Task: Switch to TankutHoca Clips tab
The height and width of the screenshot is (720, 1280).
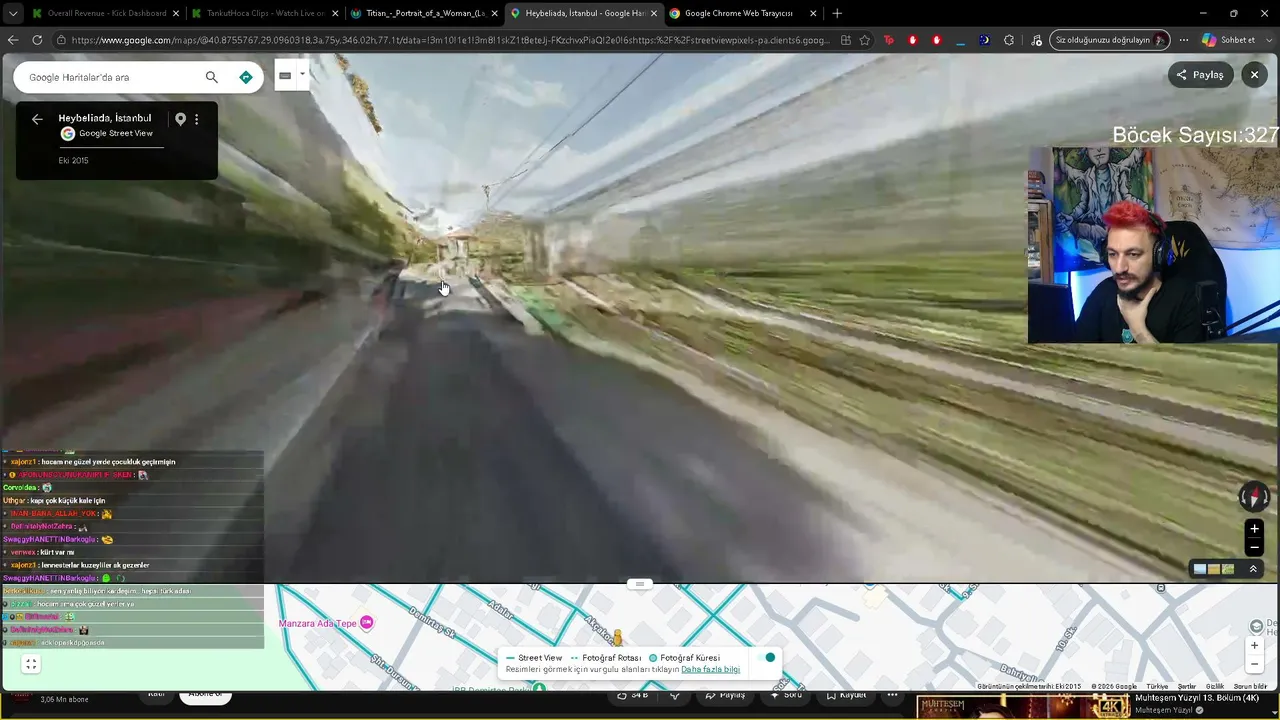Action: click(x=264, y=13)
